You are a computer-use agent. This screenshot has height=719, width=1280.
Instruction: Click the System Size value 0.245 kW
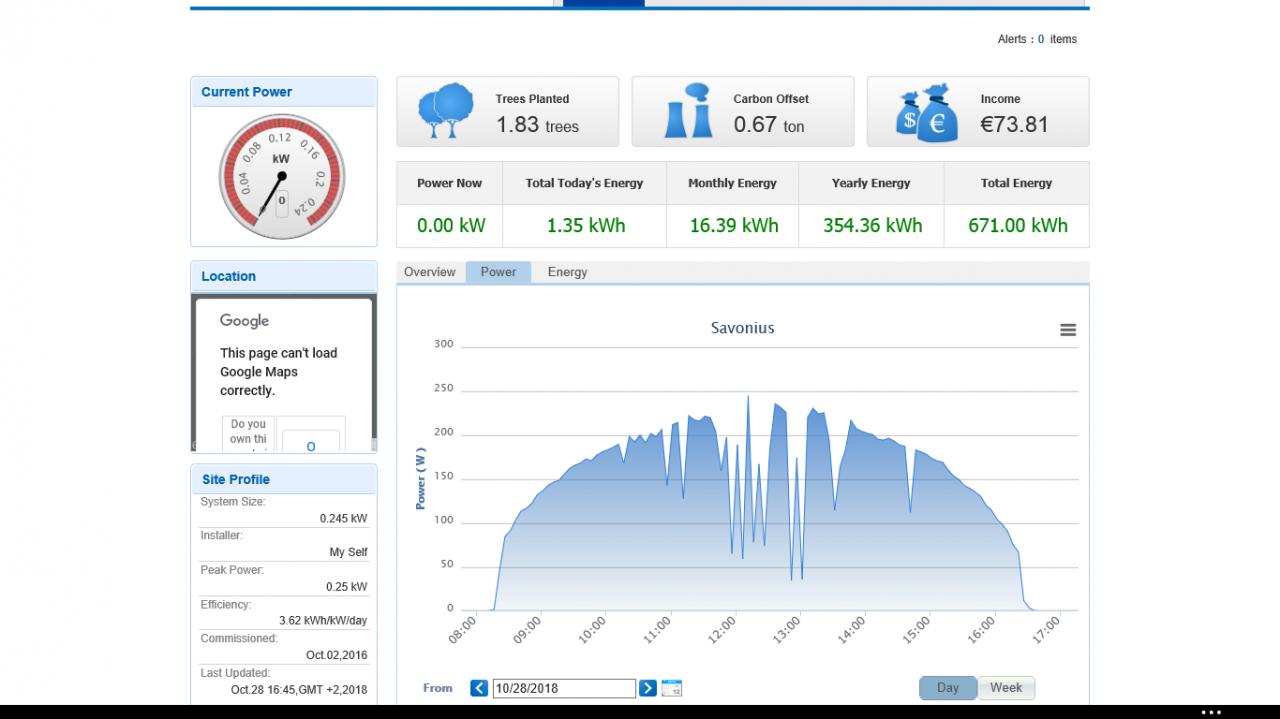(343, 519)
